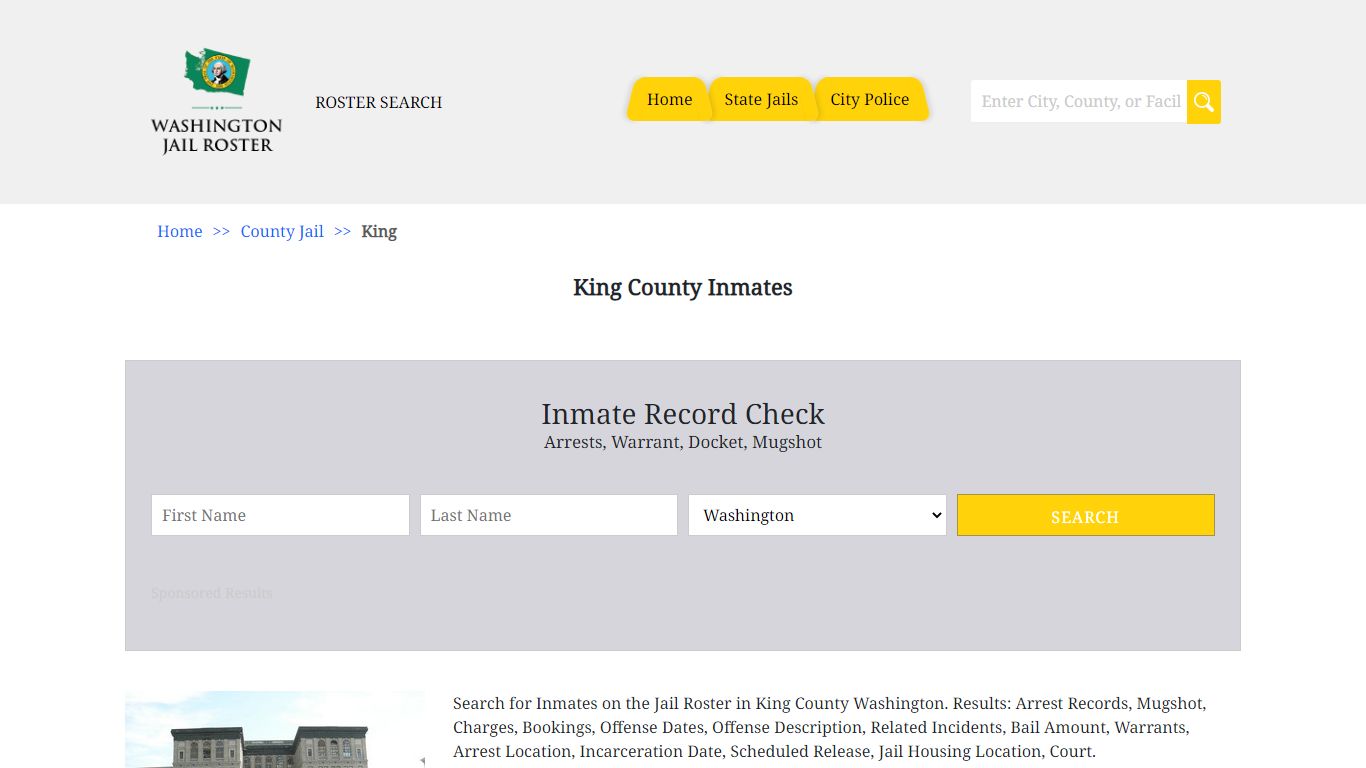This screenshot has width=1366, height=768.
Task: Open the ROSTER SEARCH header link
Action: [x=378, y=102]
